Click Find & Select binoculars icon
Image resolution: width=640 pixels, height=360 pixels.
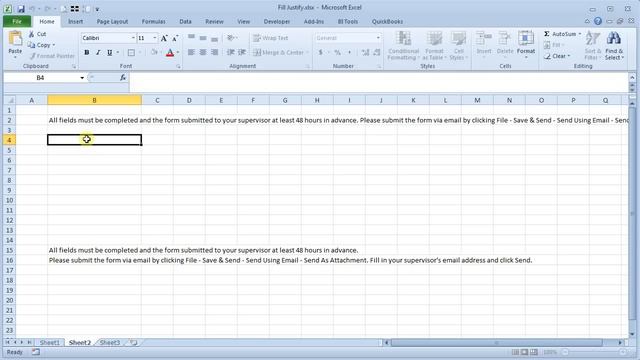point(614,39)
